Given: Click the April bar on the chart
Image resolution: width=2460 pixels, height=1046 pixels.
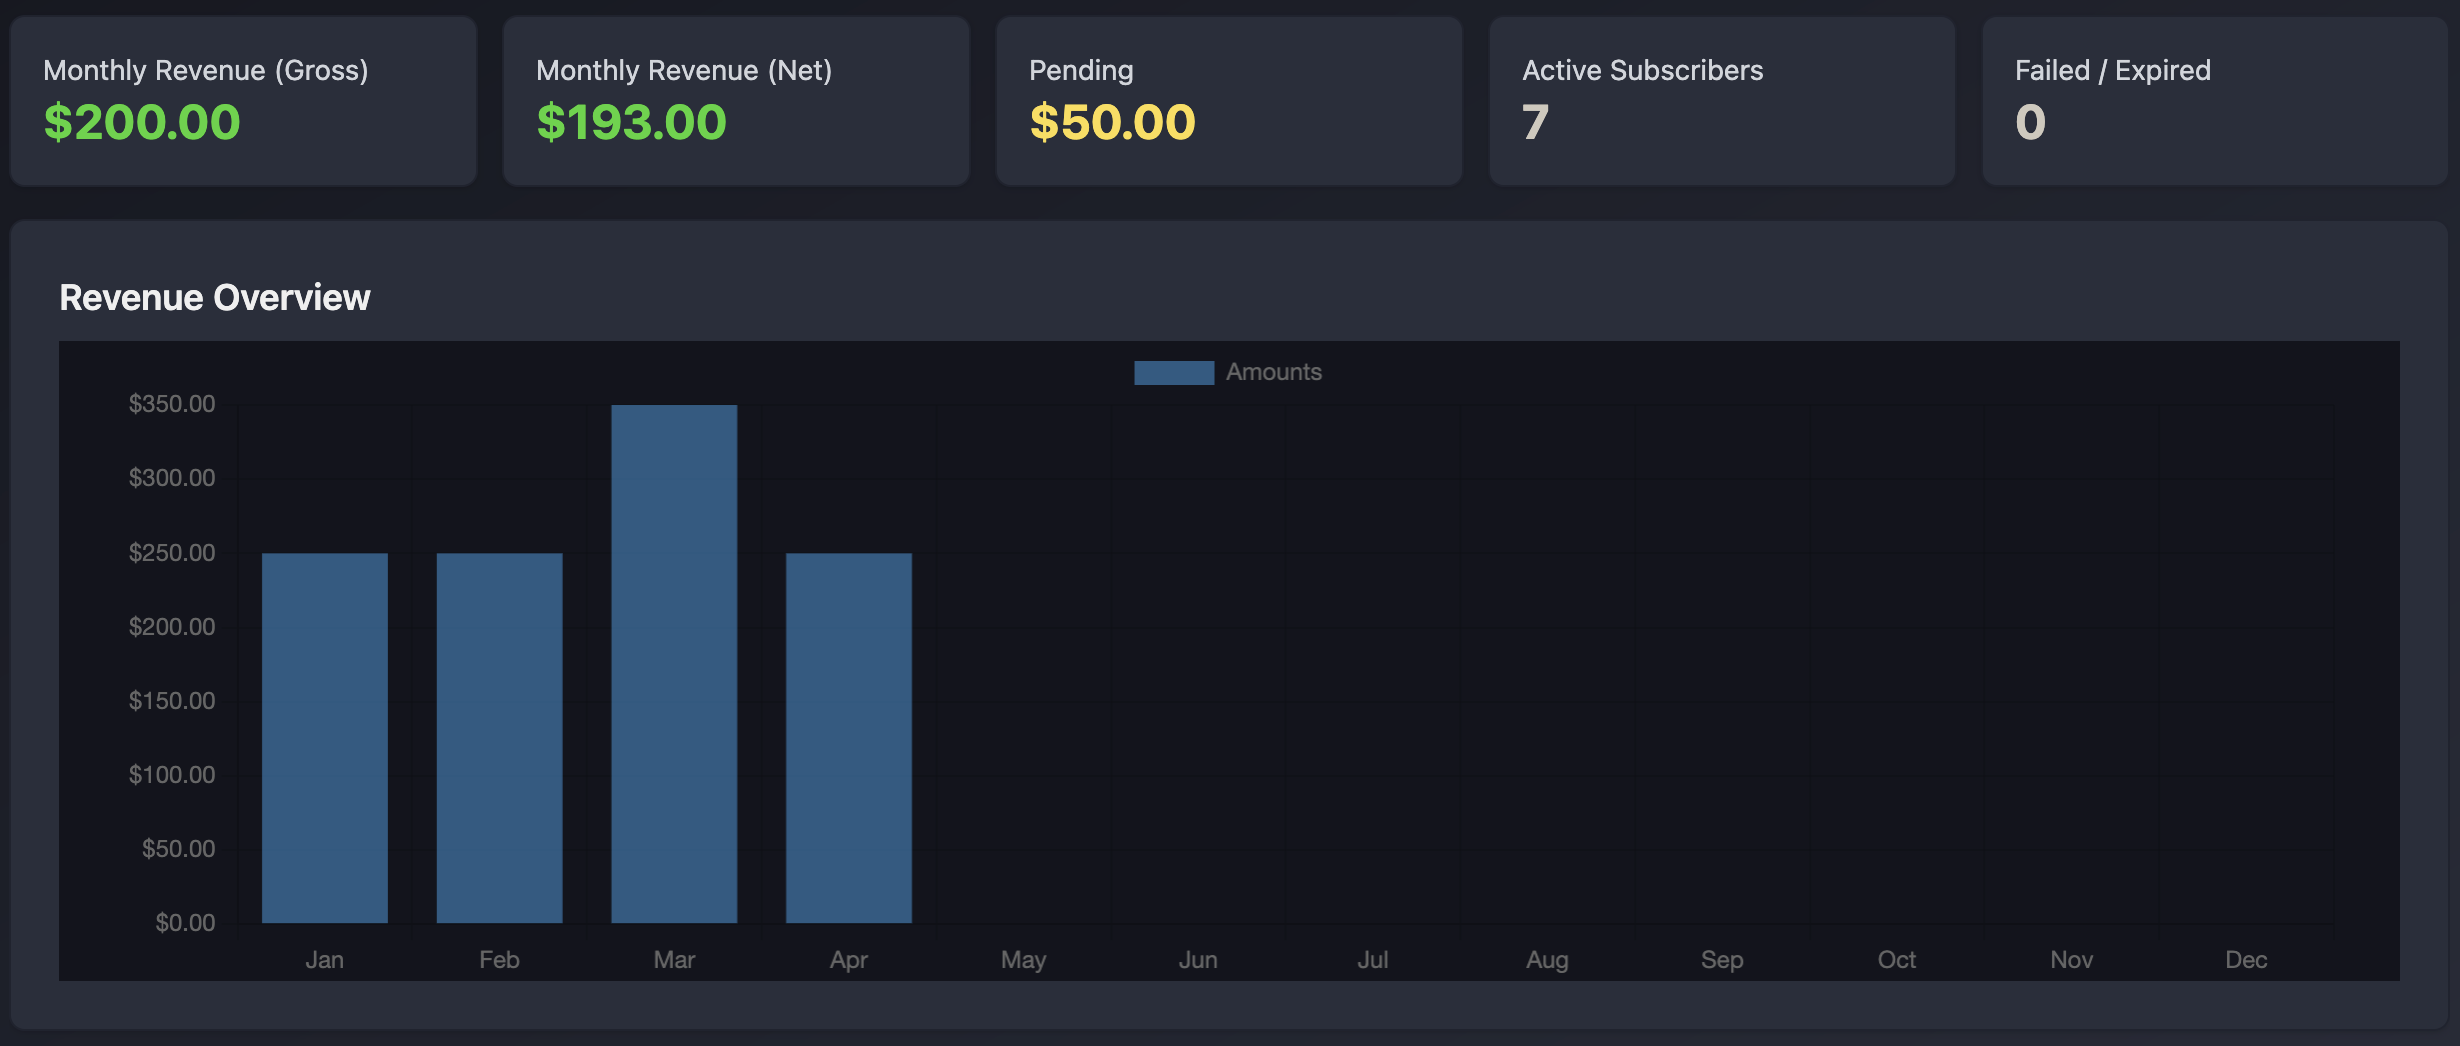Looking at the screenshot, I should 848,735.
